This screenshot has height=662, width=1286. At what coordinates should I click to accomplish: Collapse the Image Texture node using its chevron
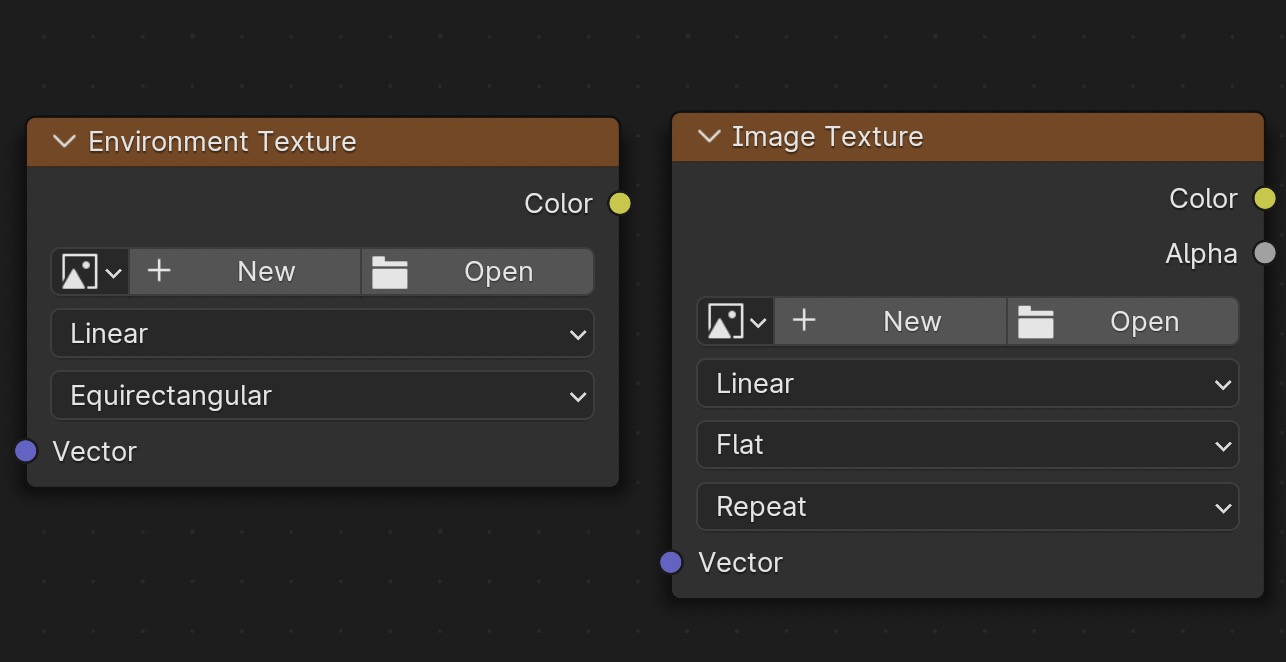[709, 137]
